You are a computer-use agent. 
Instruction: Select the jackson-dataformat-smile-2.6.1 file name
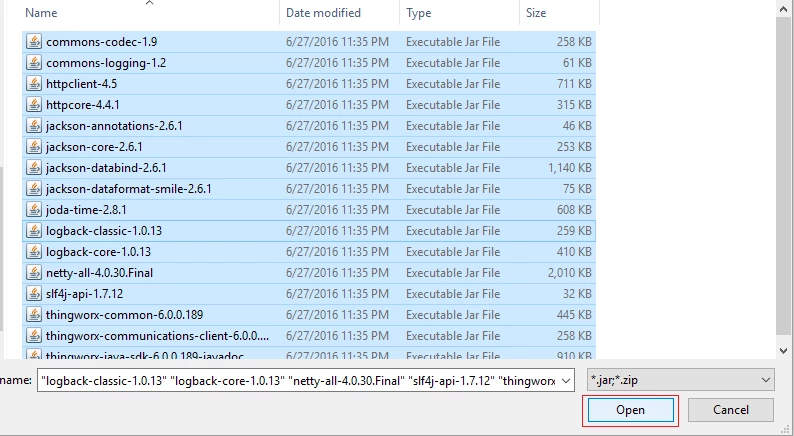[x=129, y=189]
